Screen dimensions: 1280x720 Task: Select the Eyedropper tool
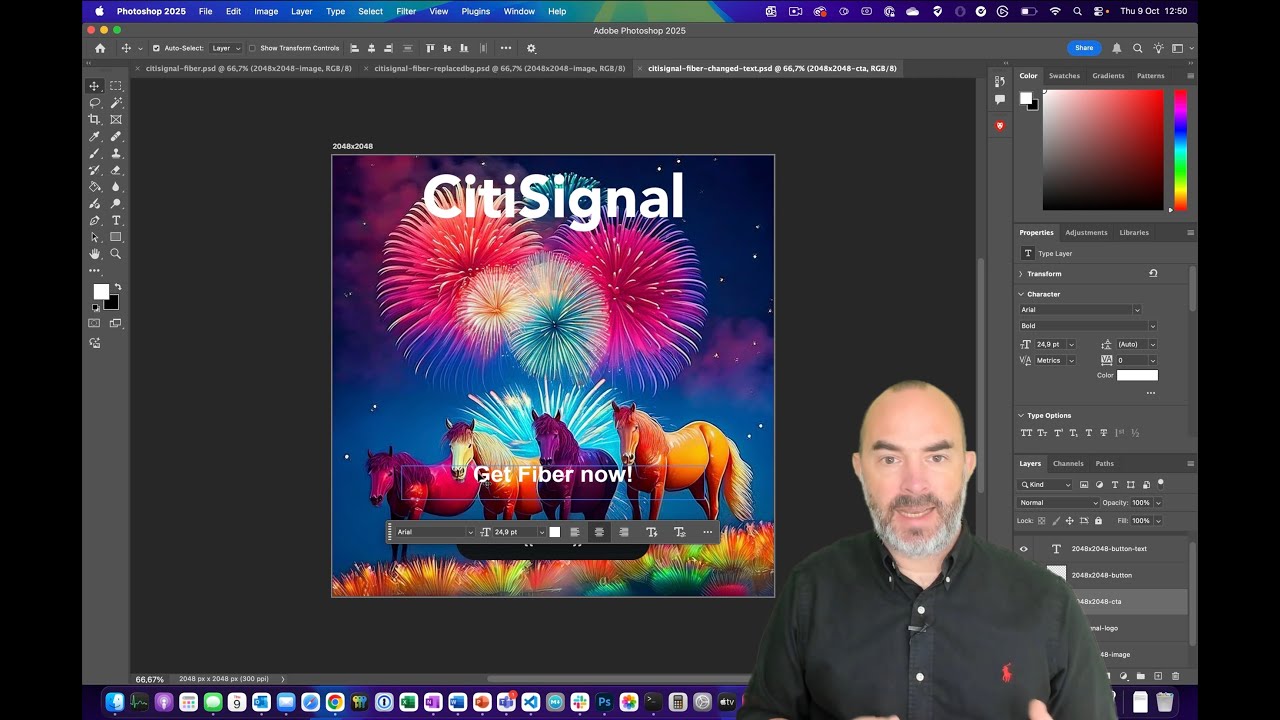coord(95,137)
